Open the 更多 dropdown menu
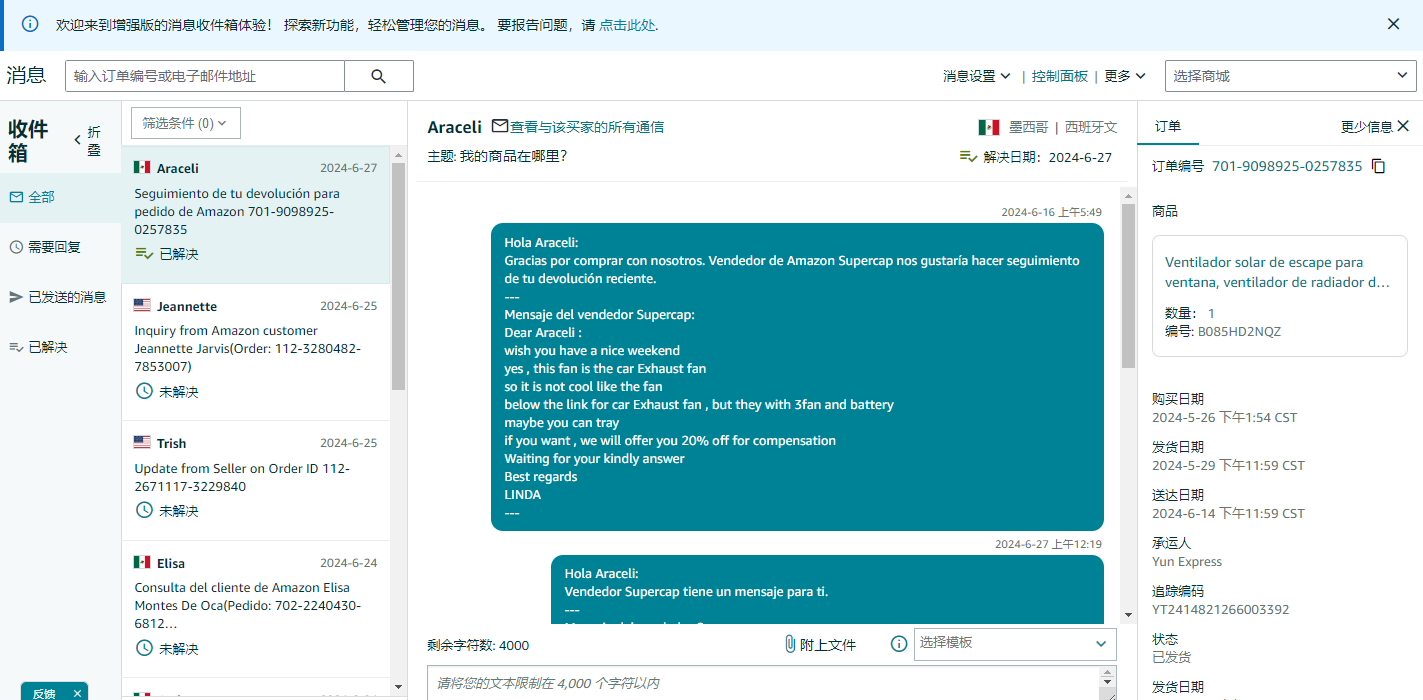 pos(1124,76)
